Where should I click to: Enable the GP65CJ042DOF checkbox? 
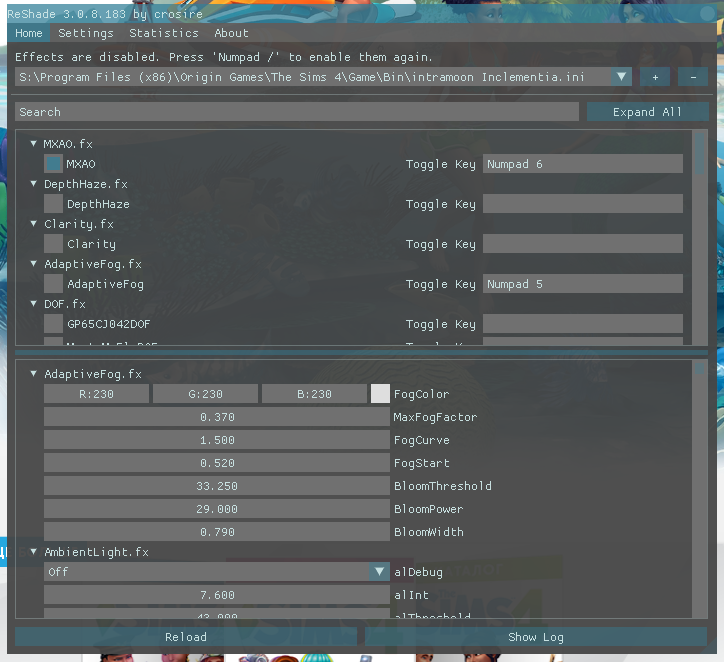(54, 324)
